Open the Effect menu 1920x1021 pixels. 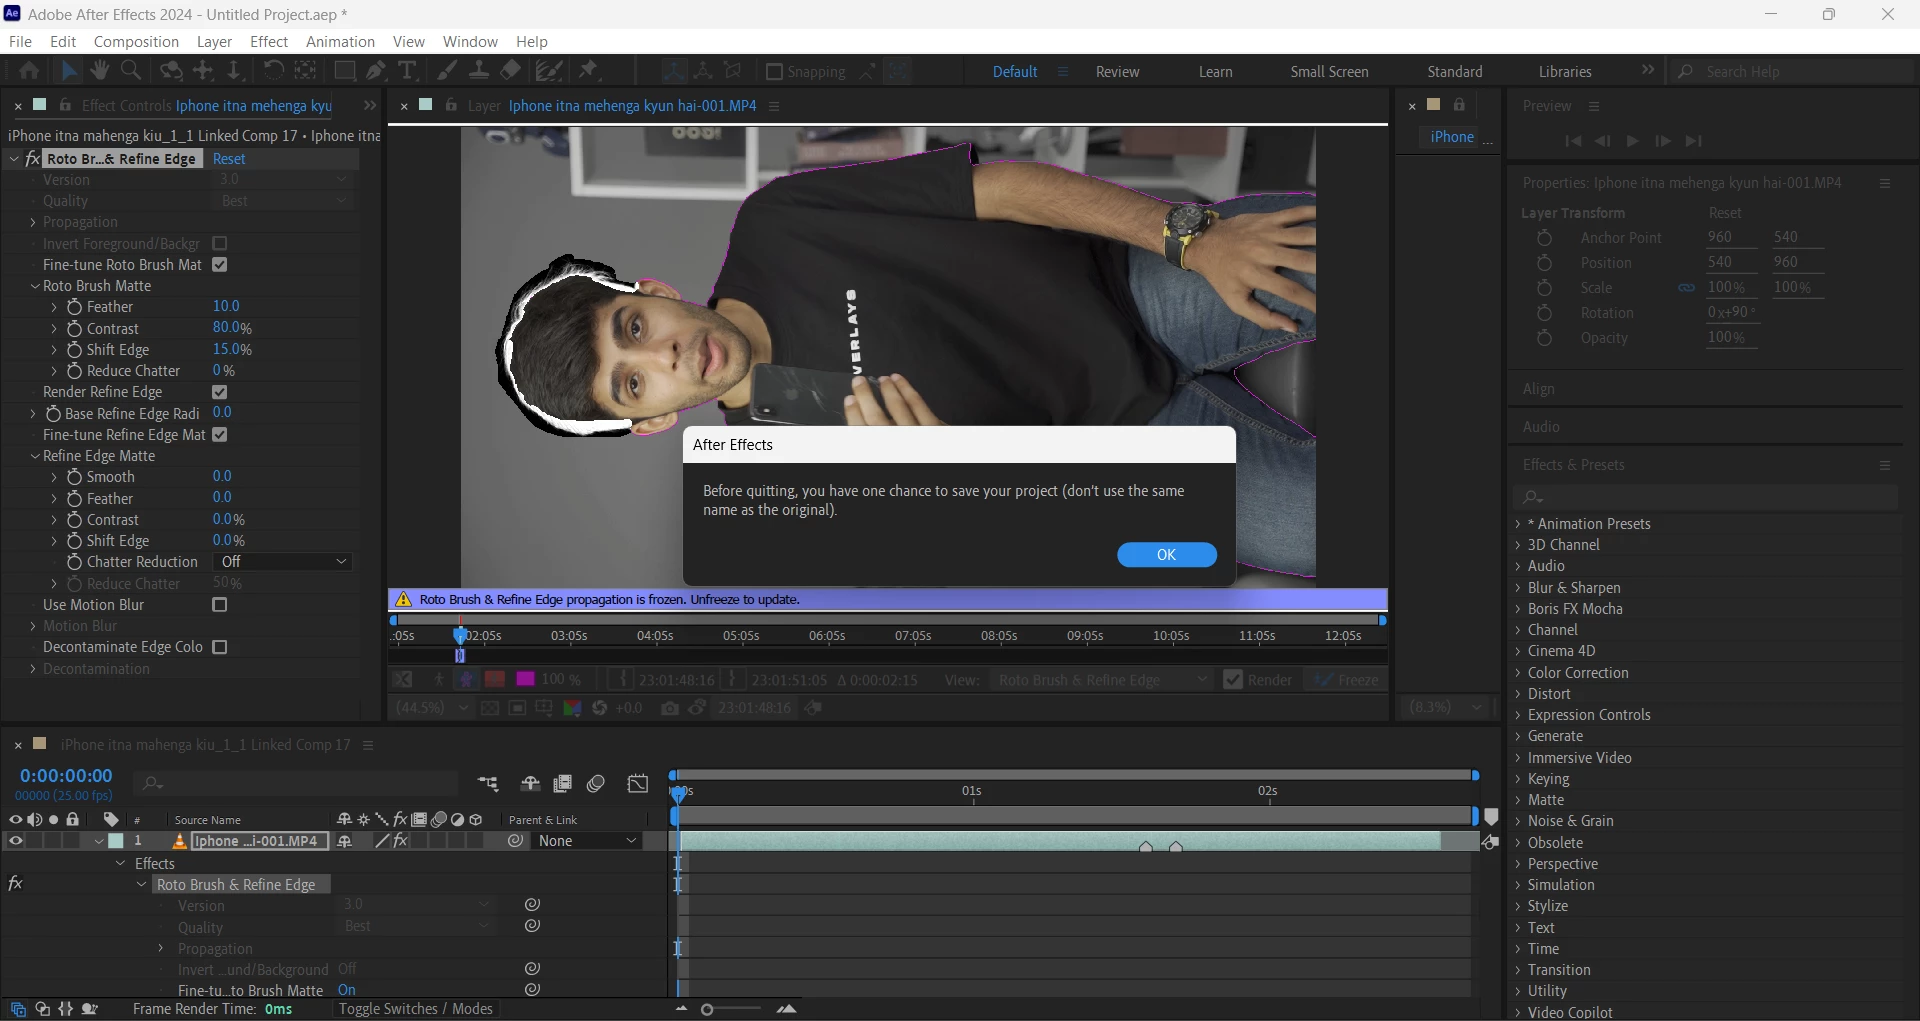tap(269, 41)
